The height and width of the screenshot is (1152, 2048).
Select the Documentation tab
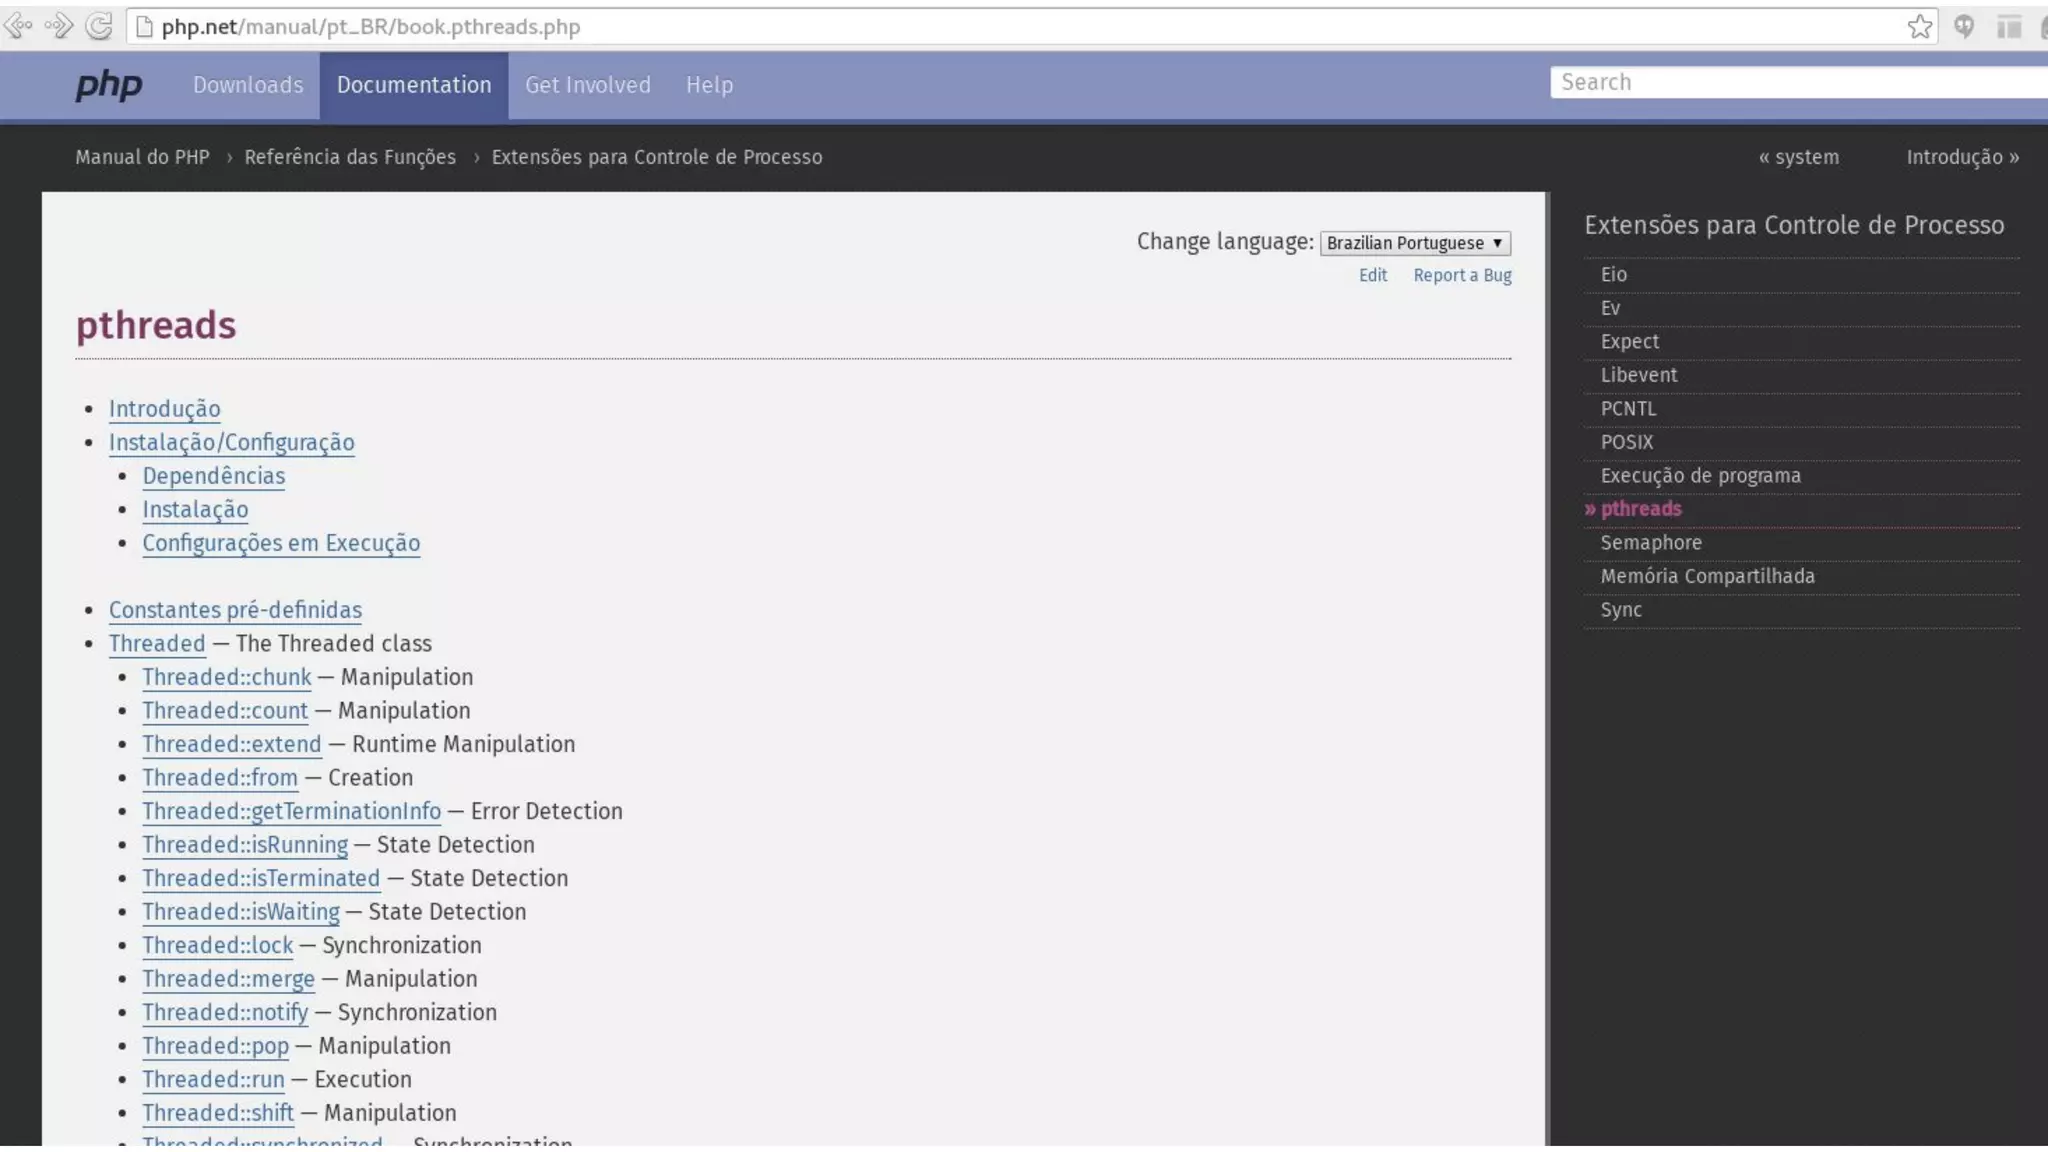(414, 85)
